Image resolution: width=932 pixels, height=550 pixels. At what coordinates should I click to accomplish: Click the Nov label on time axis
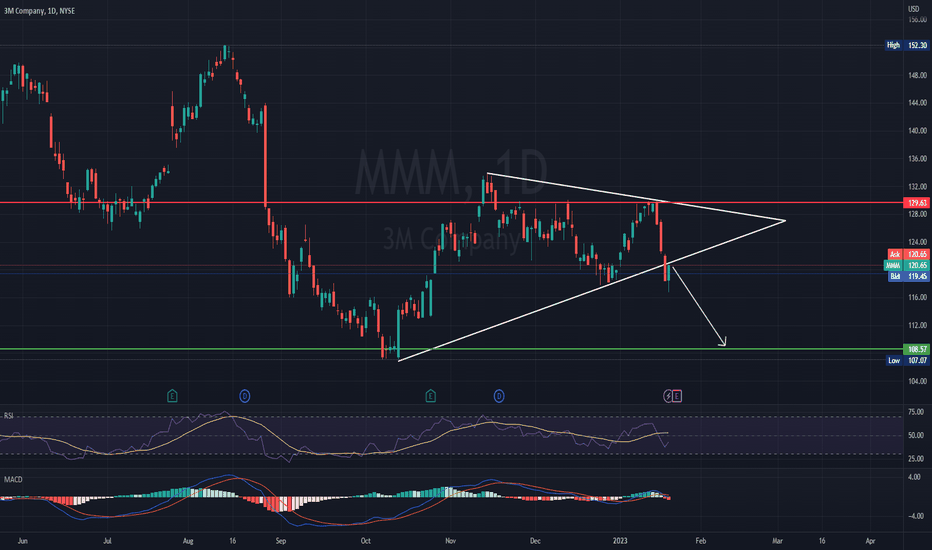[x=450, y=541]
